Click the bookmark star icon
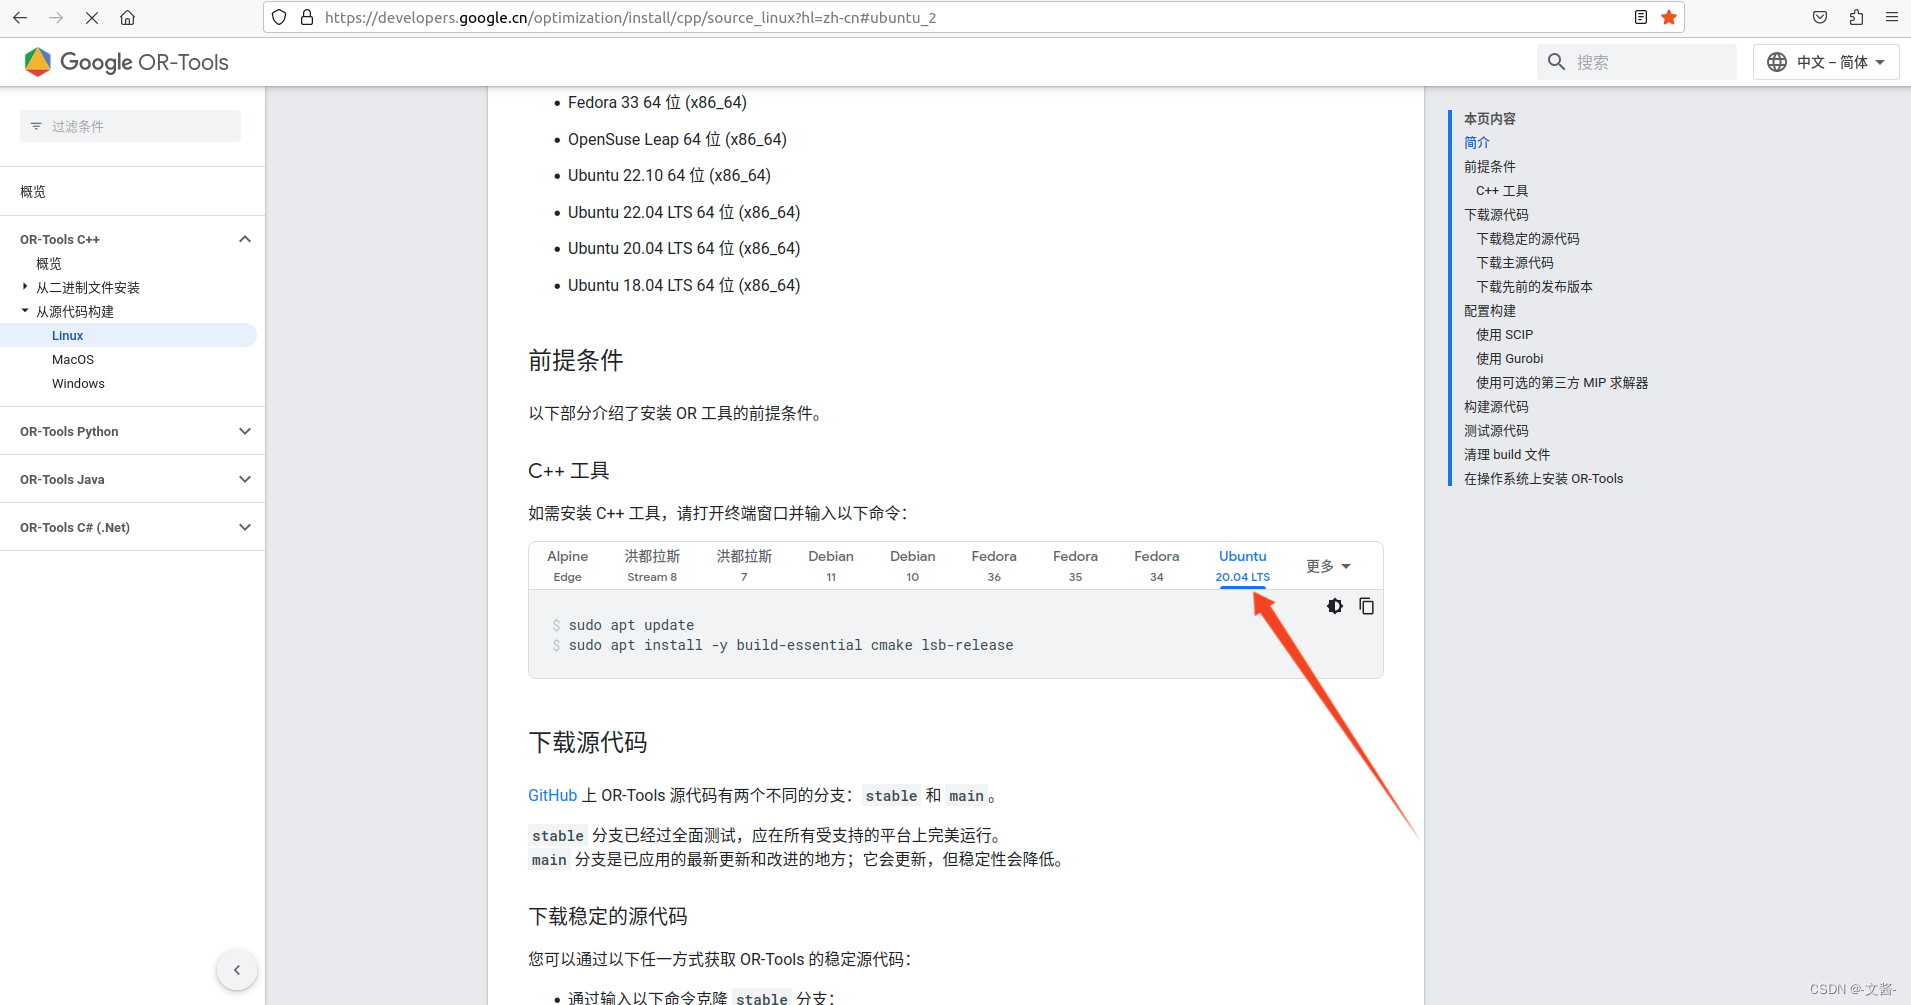This screenshot has width=1911, height=1005. [x=1669, y=17]
